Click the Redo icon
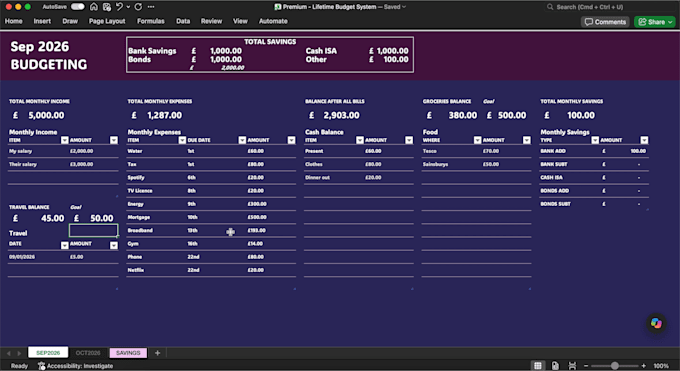This screenshot has height=371, width=680. 138,7
